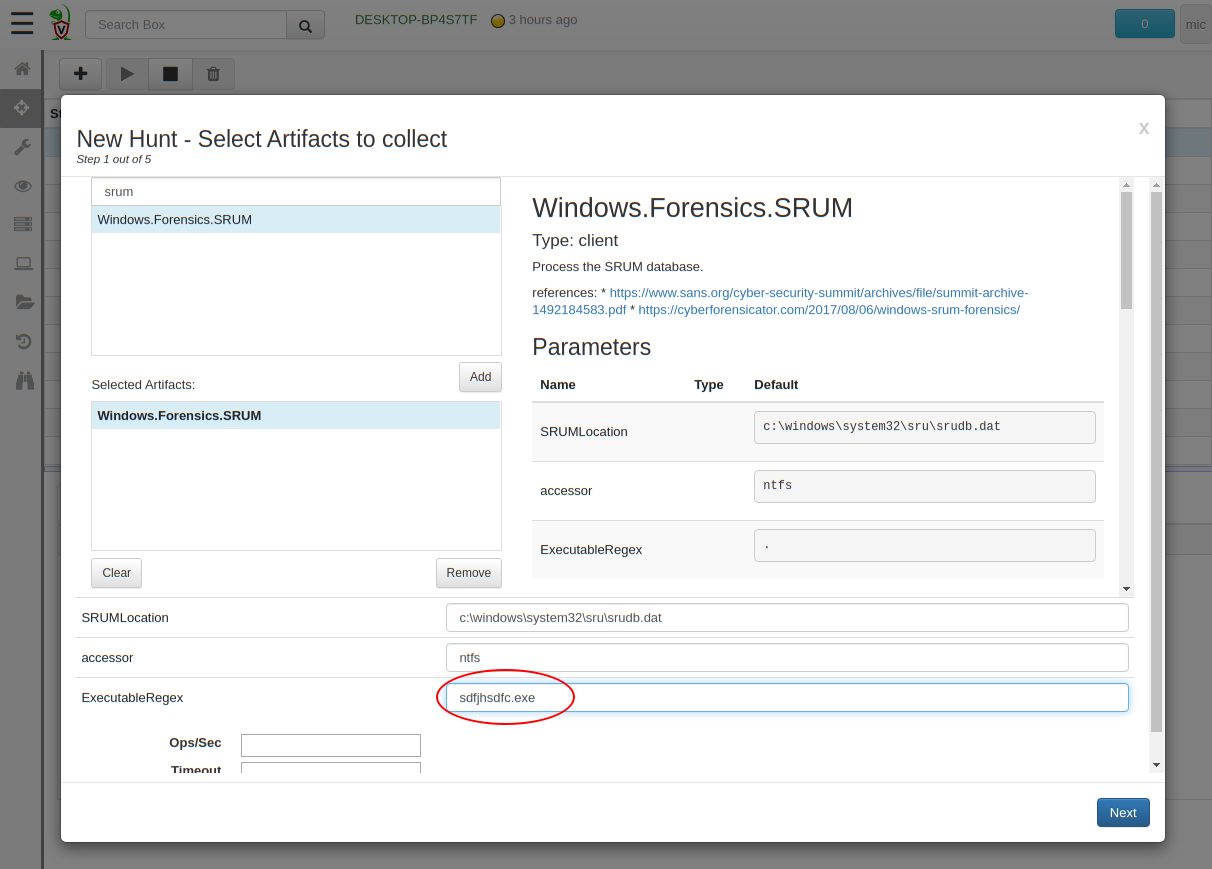The height and width of the screenshot is (869, 1212).
Task: Click the binoculars sidebar icon
Action: pyautogui.click(x=24, y=380)
